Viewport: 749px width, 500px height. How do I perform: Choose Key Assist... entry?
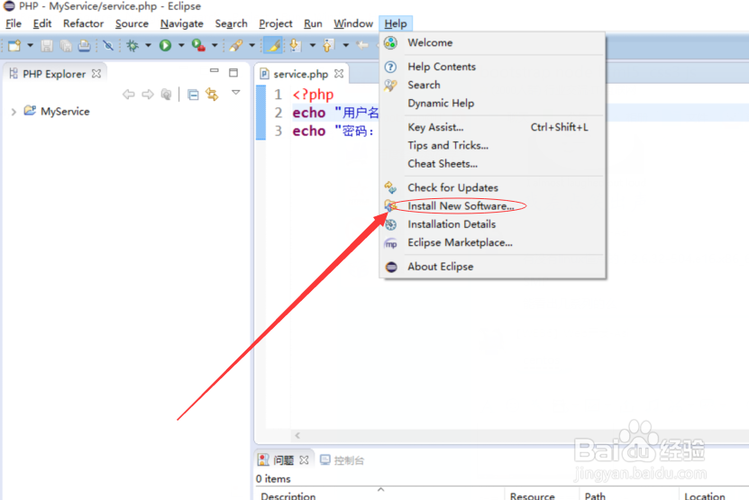click(492, 127)
